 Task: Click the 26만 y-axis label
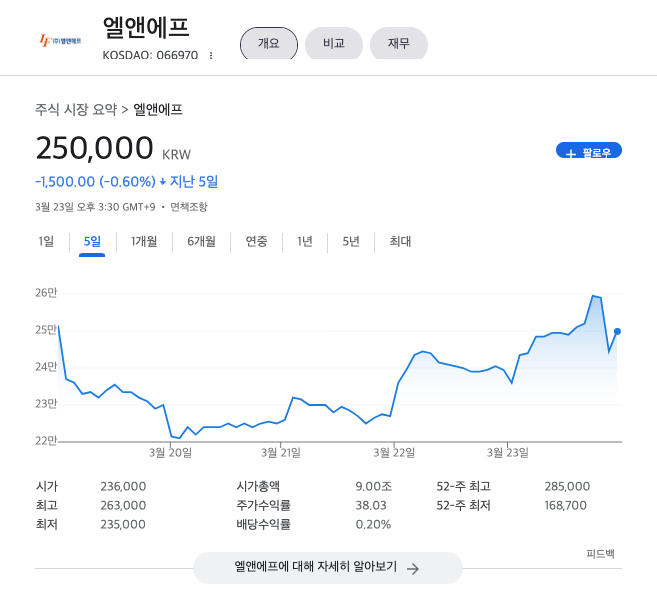(46, 292)
